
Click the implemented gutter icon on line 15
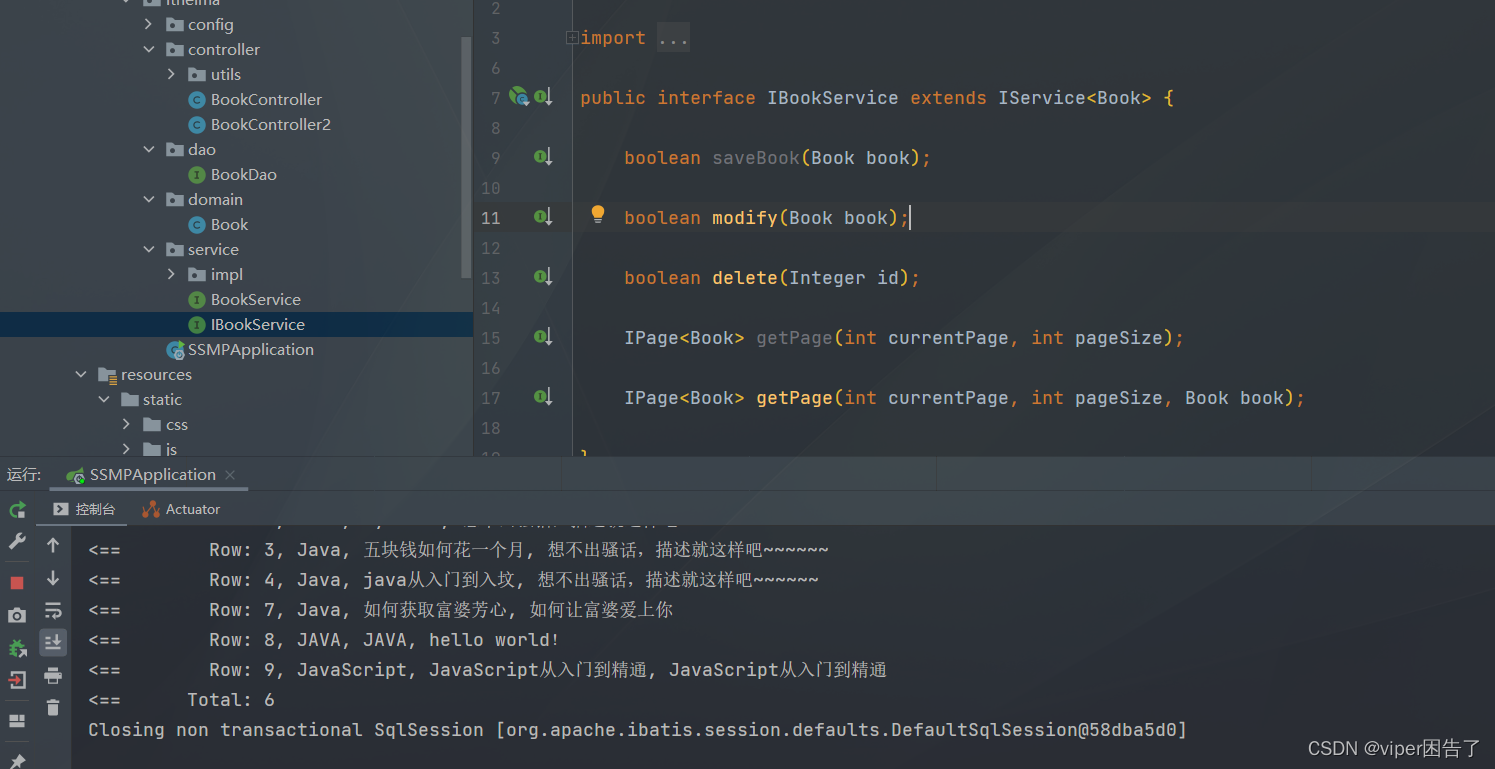tap(543, 337)
